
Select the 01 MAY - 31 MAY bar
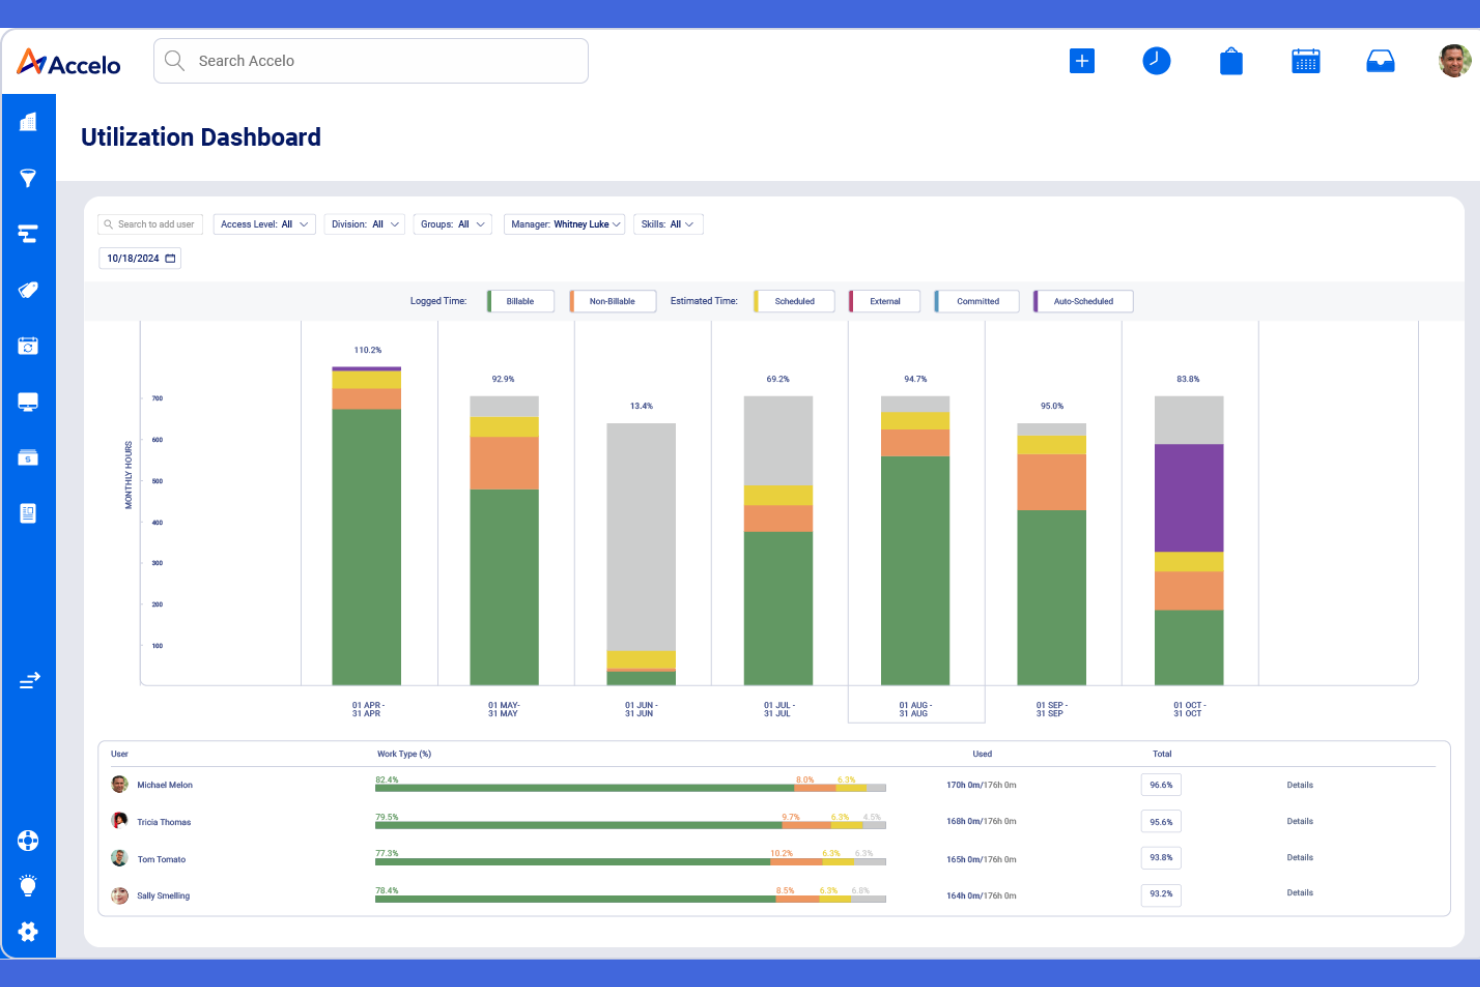coord(504,540)
